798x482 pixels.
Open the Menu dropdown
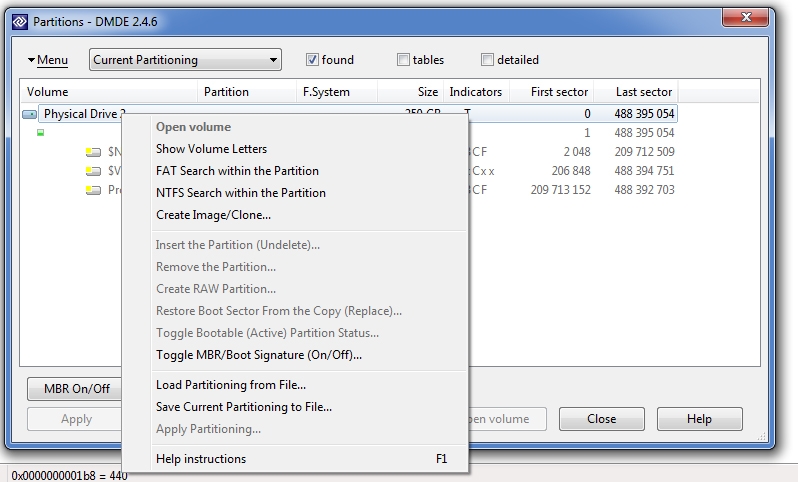[x=47, y=60]
